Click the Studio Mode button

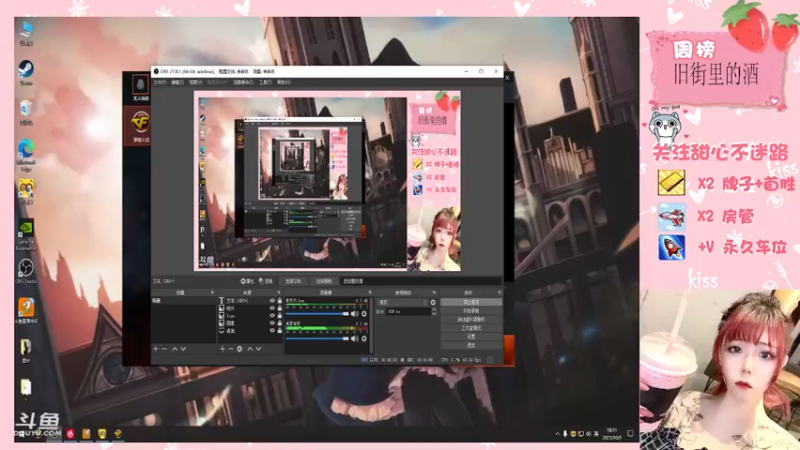(471, 328)
